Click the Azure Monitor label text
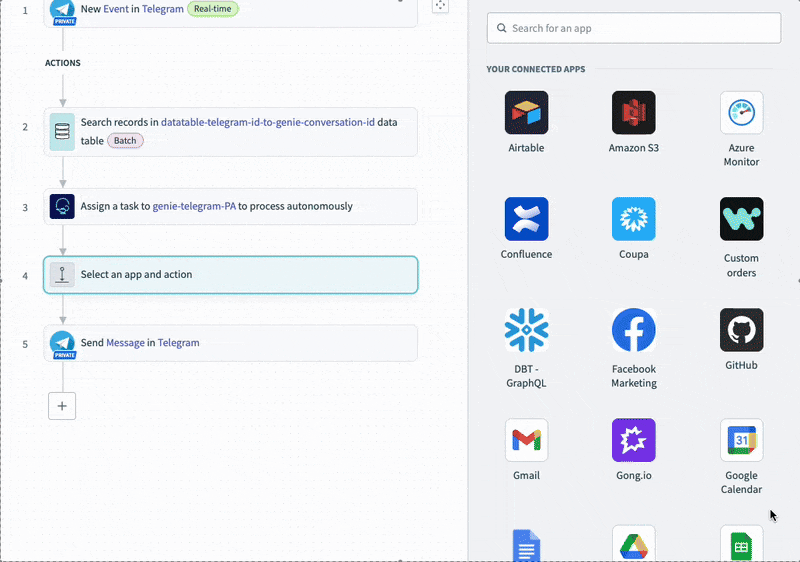This screenshot has width=800, height=562. click(x=741, y=155)
